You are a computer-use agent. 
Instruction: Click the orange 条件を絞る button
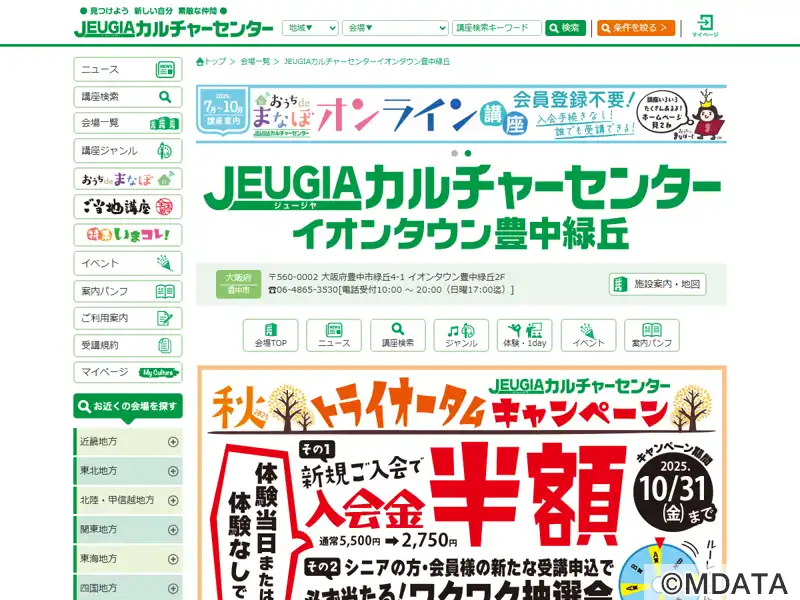pos(636,28)
